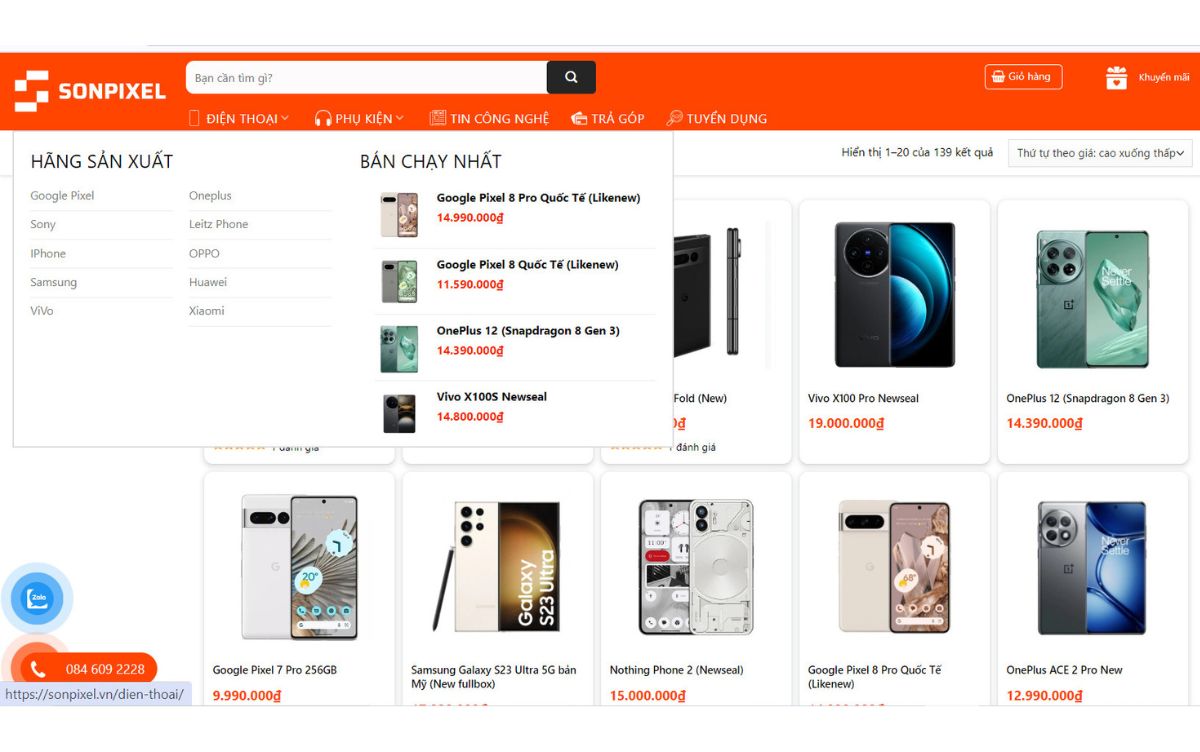Viewport: 1200px width, 752px height.
Task: Open the Vivo X100S Newseal best-seller link
Action: pyautogui.click(x=492, y=397)
